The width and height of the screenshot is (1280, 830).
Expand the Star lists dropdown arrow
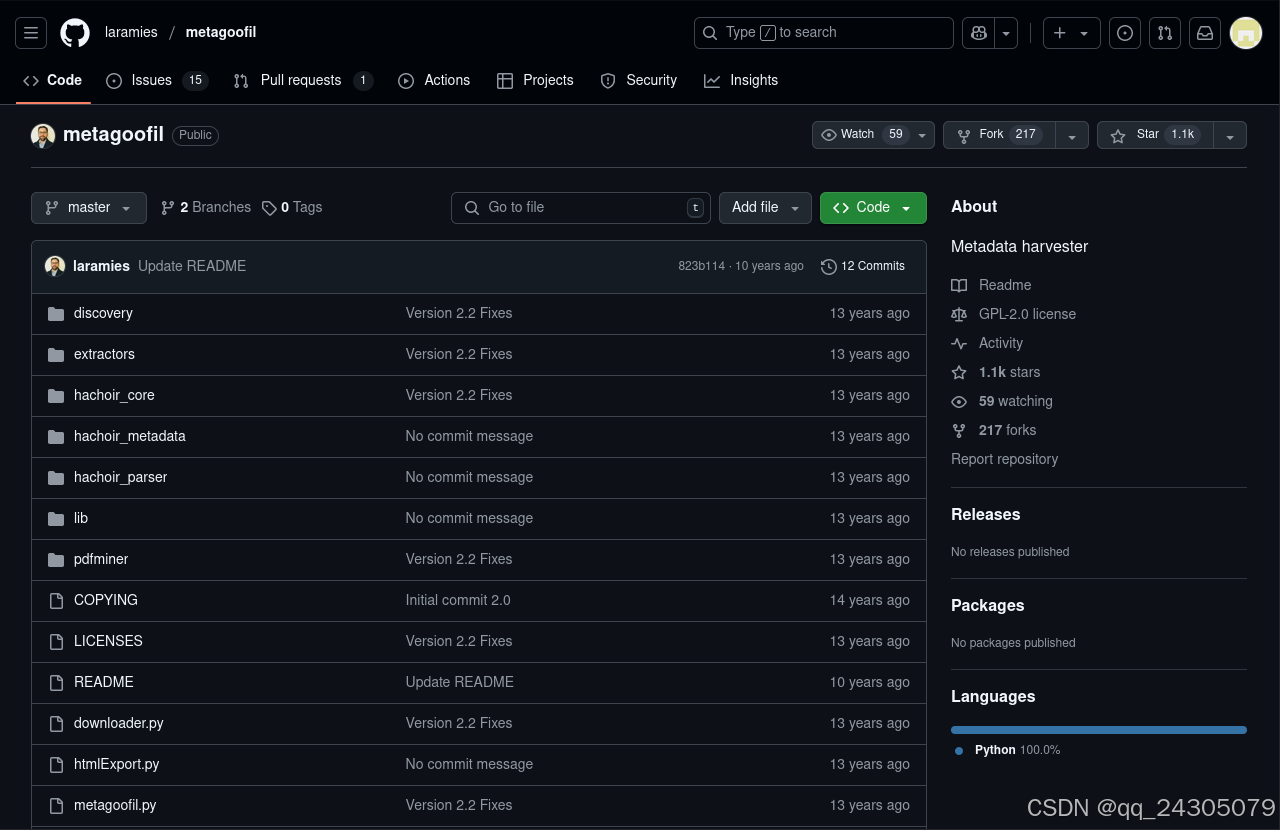tap(1230, 135)
